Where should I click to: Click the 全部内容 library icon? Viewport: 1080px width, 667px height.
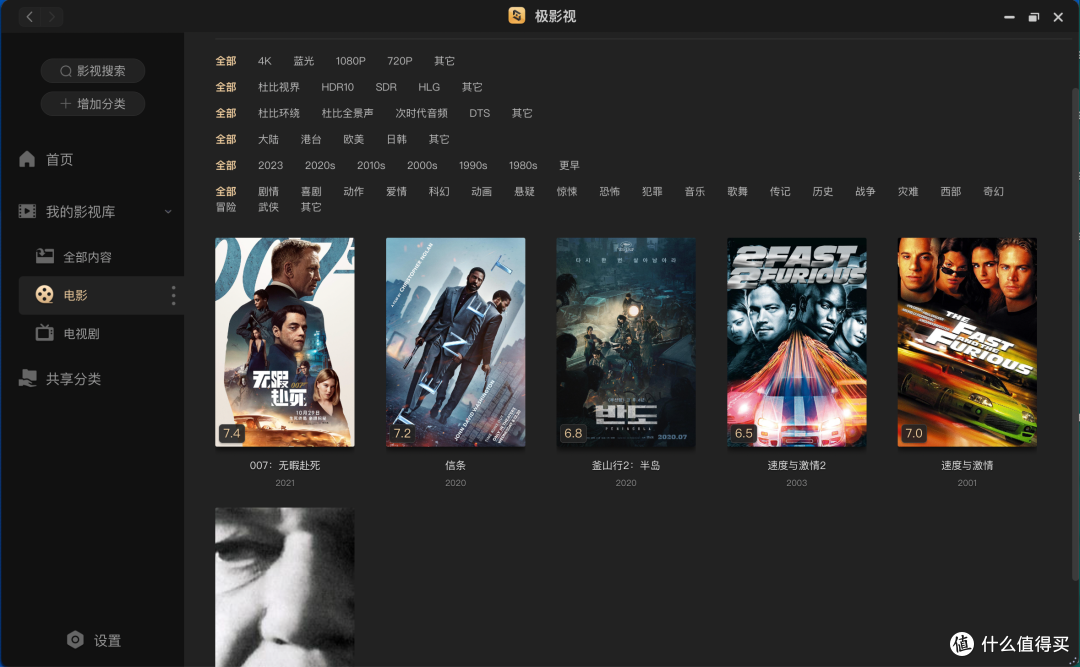[x=45, y=256]
